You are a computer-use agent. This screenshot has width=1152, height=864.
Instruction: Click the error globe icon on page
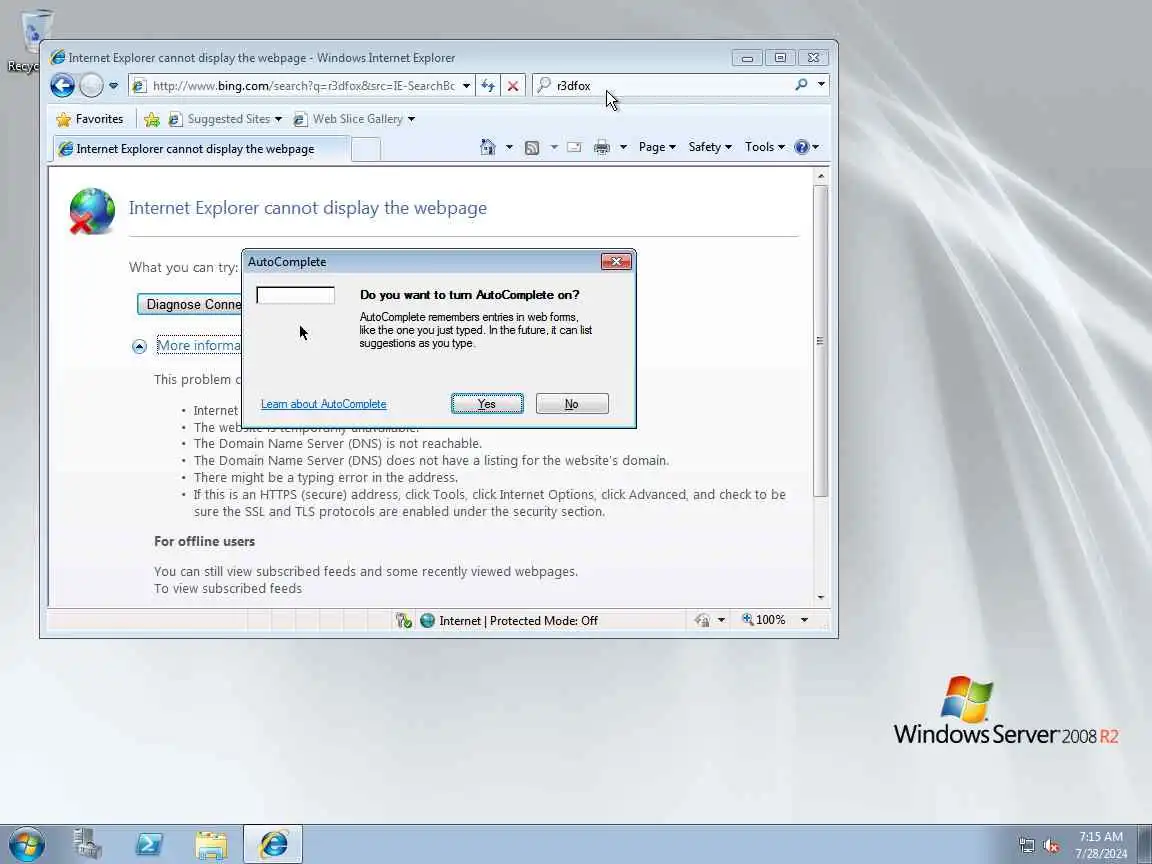point(92,211)
